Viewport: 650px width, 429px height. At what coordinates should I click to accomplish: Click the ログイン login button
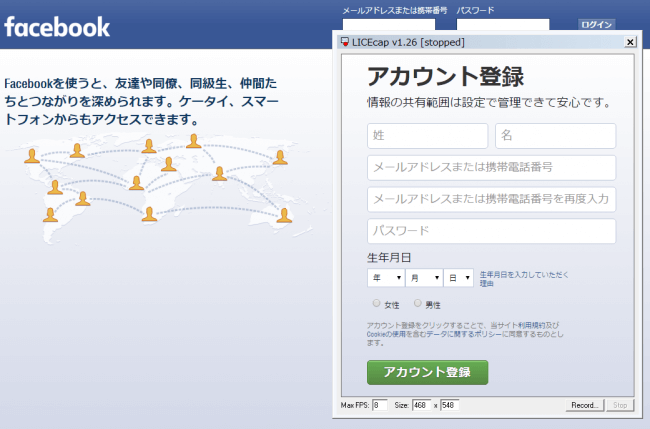(x=597, y=24)
